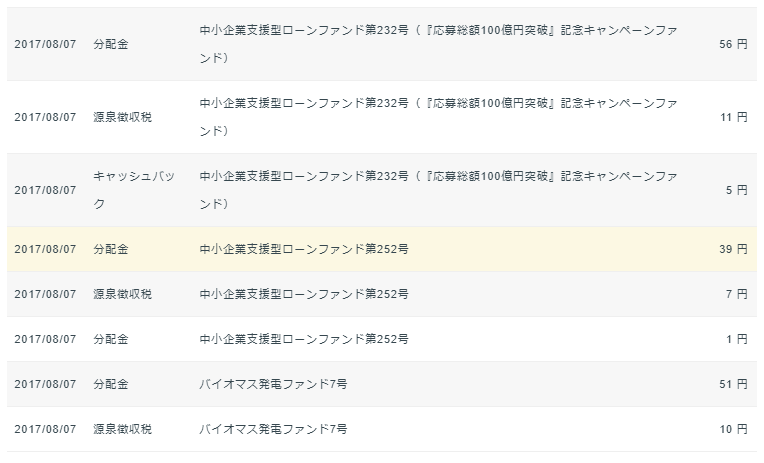Open the 第252号 fund name in the 1 円 row
The image size is (764, 463).
click(304, 339)
